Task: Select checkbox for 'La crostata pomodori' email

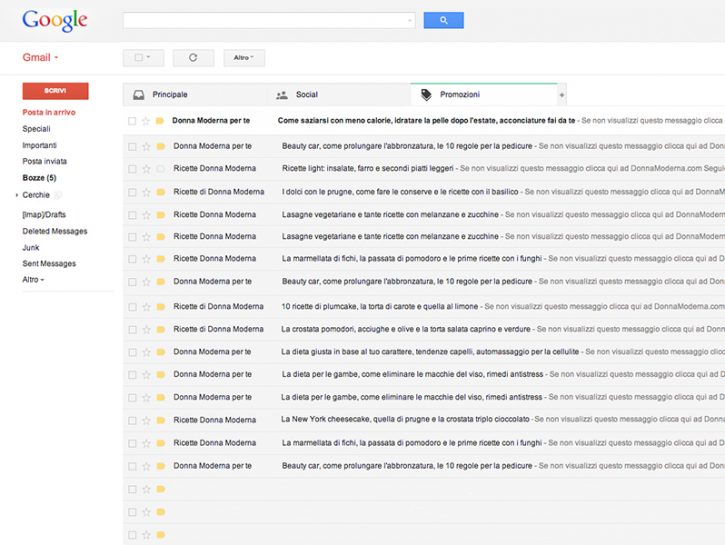Action: pos(132,330)
